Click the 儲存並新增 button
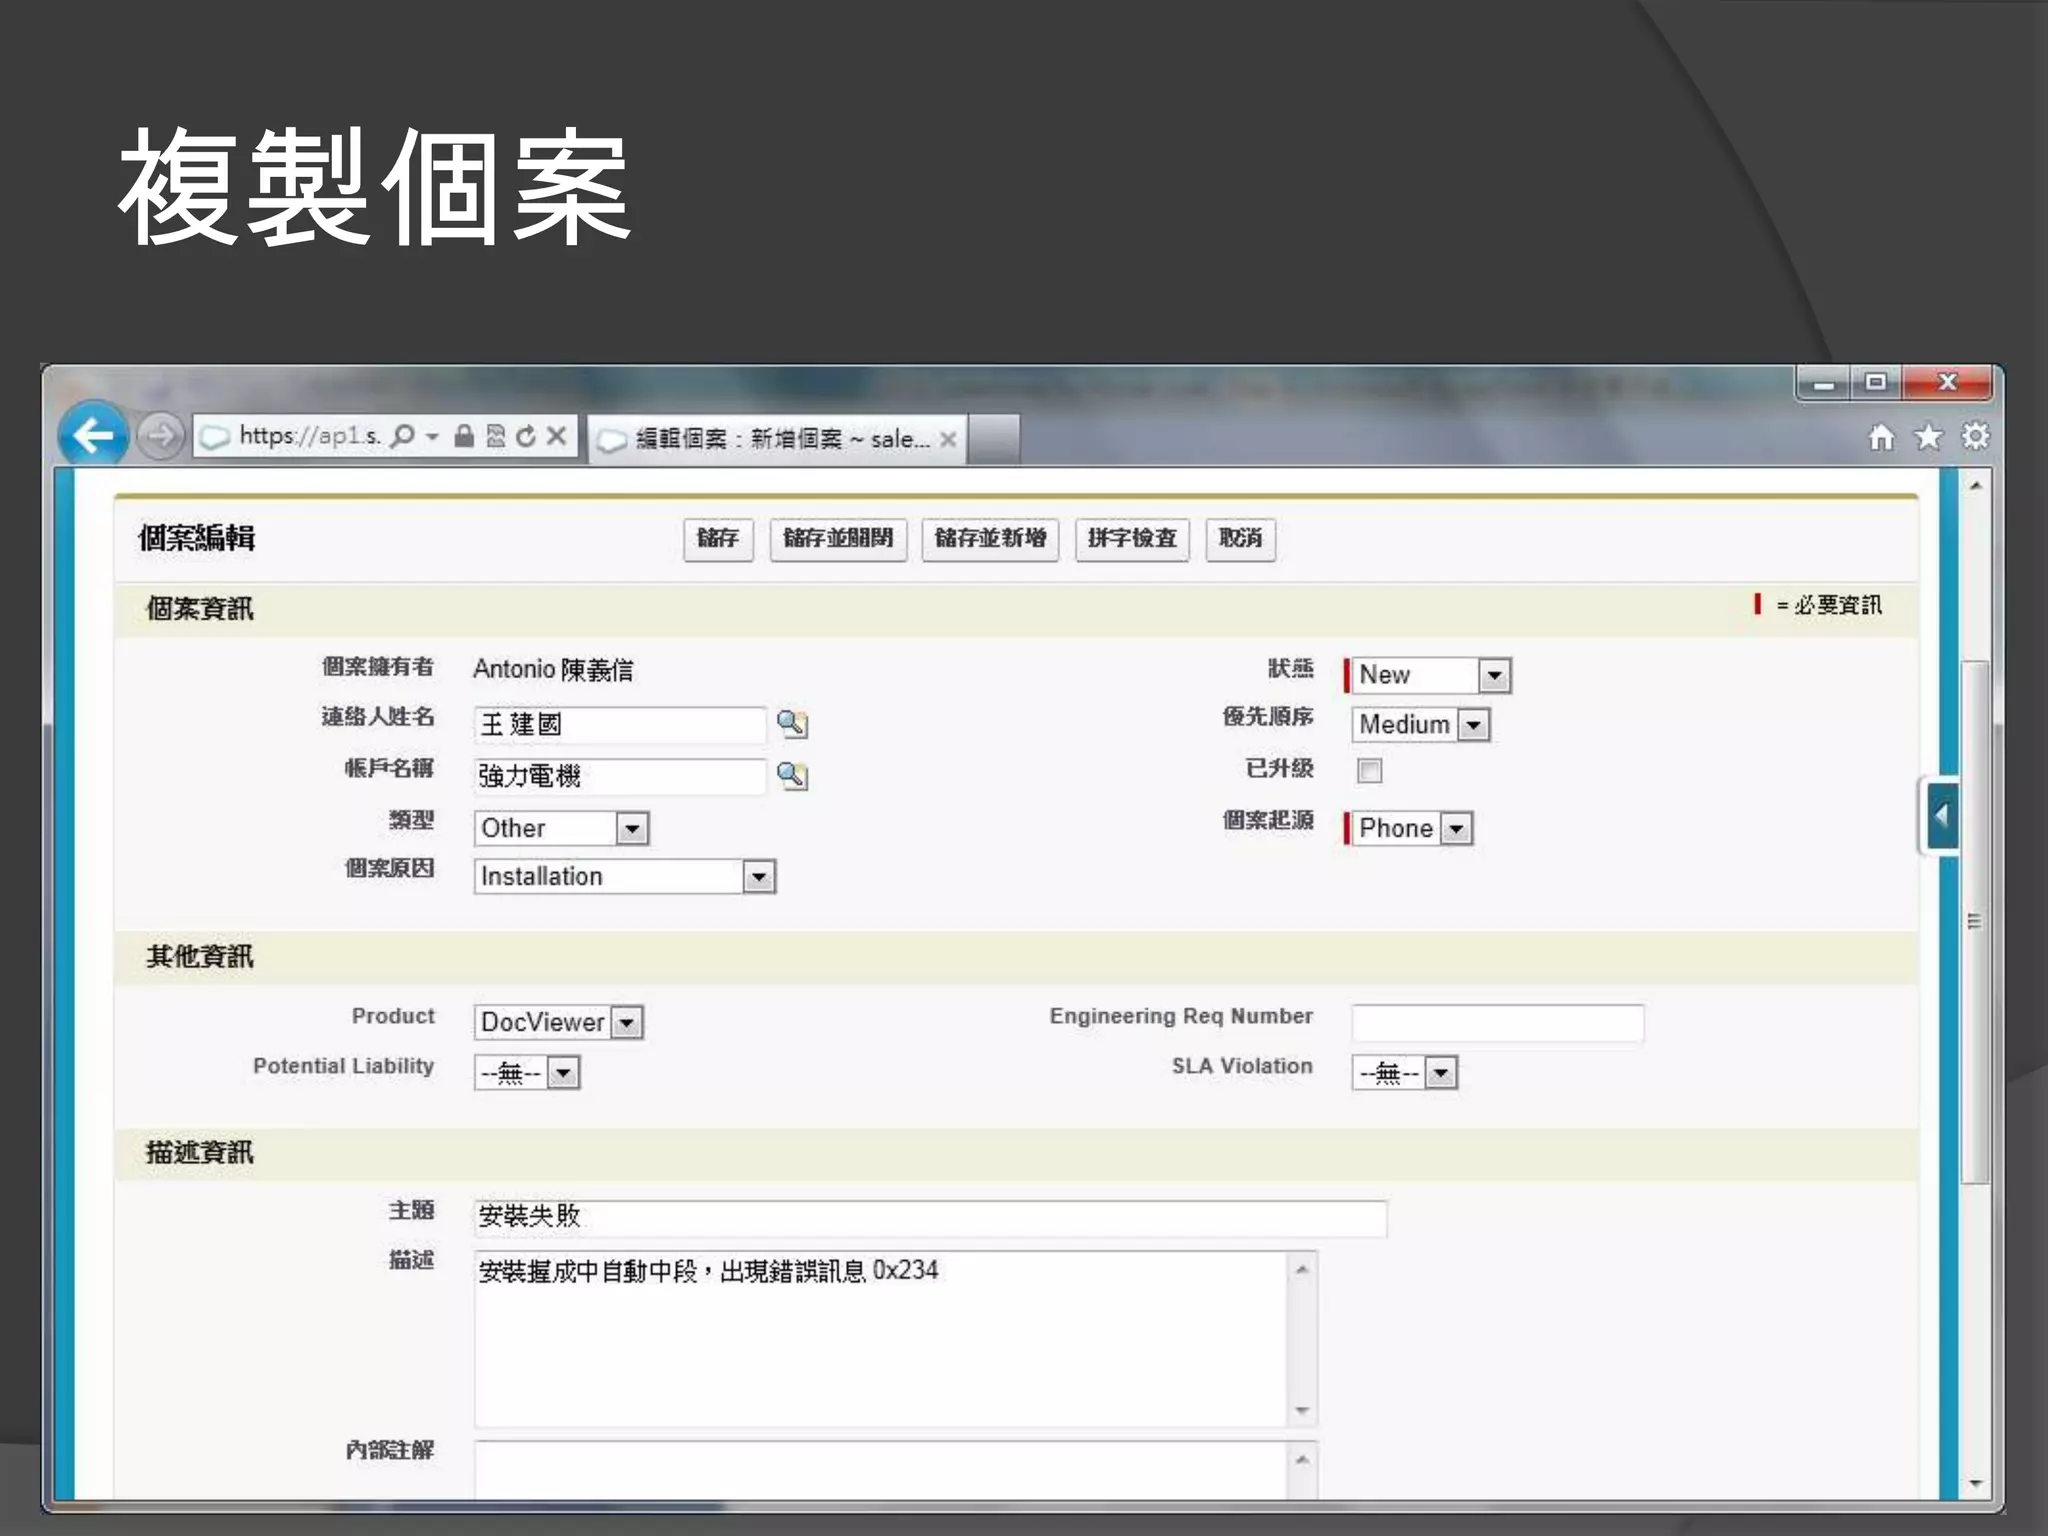Image resolution: width=2048 pixels, height=1536 pixels. 990,539
